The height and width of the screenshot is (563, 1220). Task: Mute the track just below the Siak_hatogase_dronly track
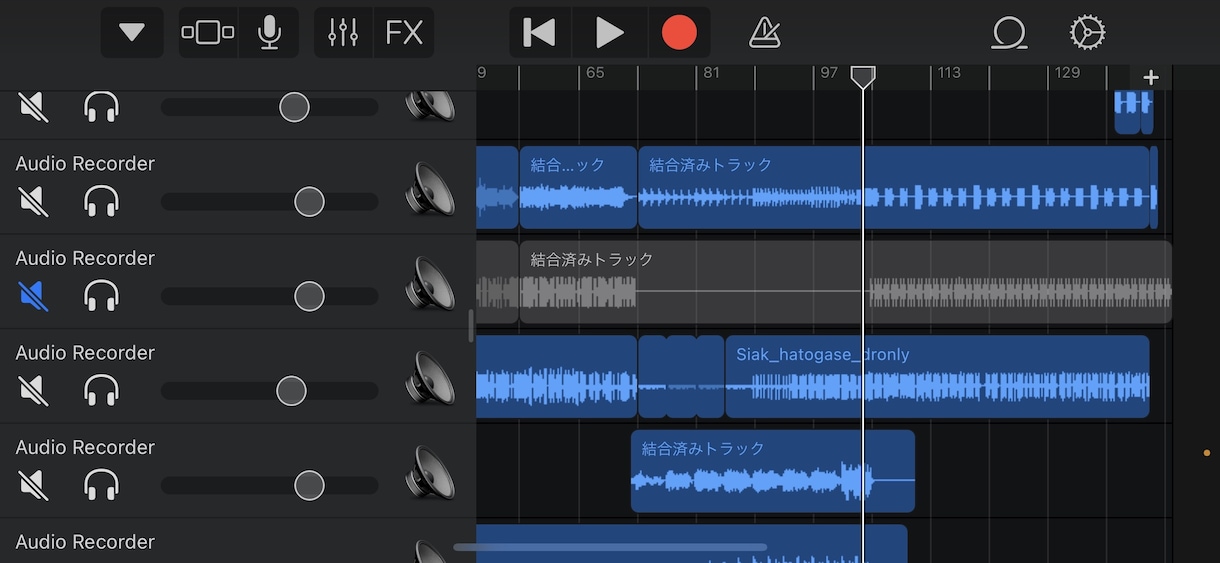tap(33, 485)
